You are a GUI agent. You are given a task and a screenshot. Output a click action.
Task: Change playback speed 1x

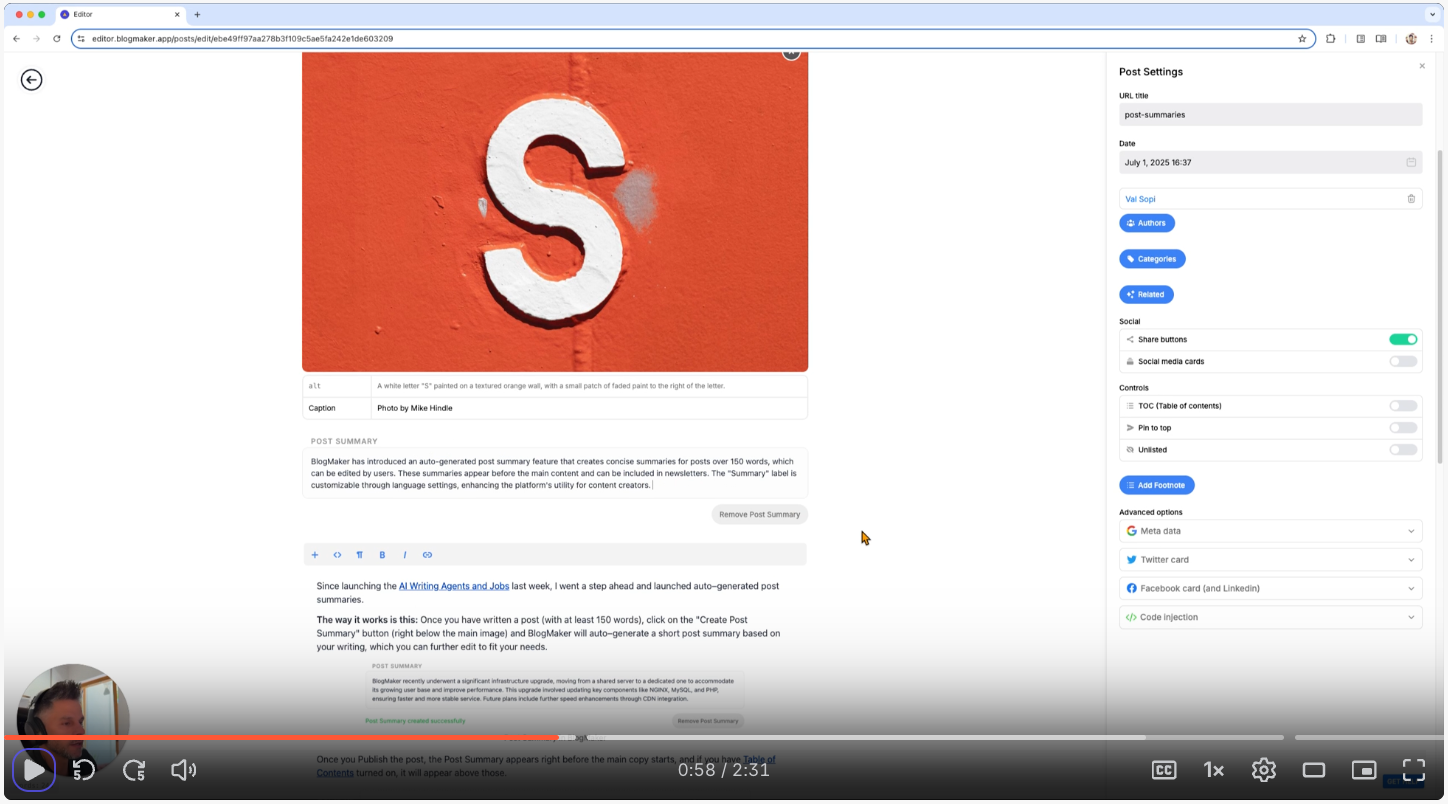coord(1214,770)
